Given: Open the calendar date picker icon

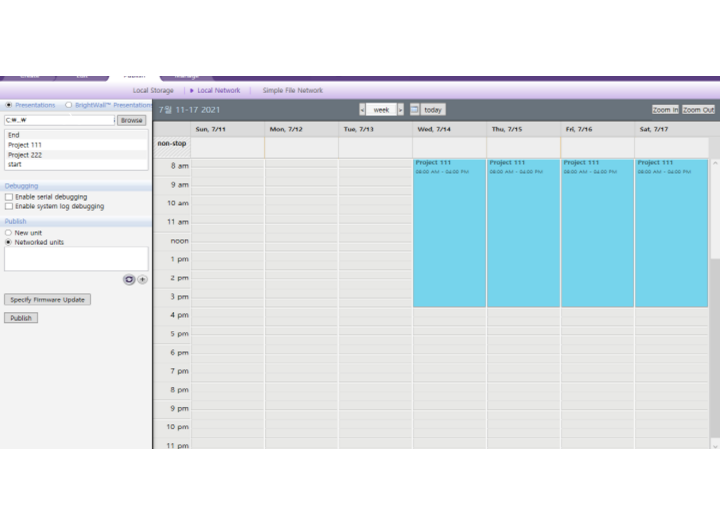Looking at the screenshot, I should [414, 110].
